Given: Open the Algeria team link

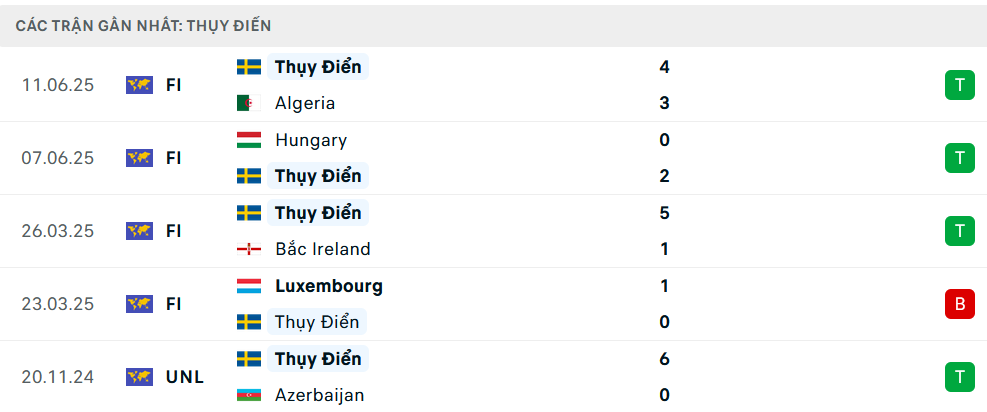Looking at the screenshot, I should (305, 103).
